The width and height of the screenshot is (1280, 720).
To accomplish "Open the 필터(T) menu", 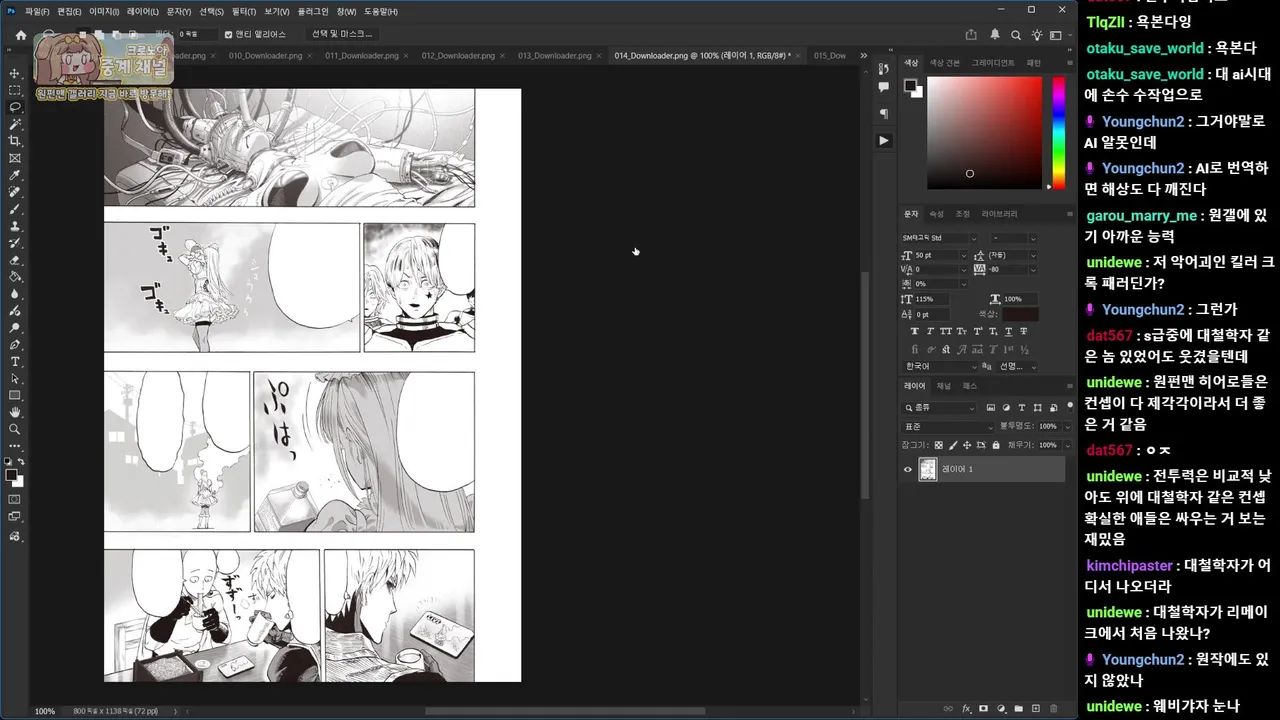I will [x=243, y=11].
